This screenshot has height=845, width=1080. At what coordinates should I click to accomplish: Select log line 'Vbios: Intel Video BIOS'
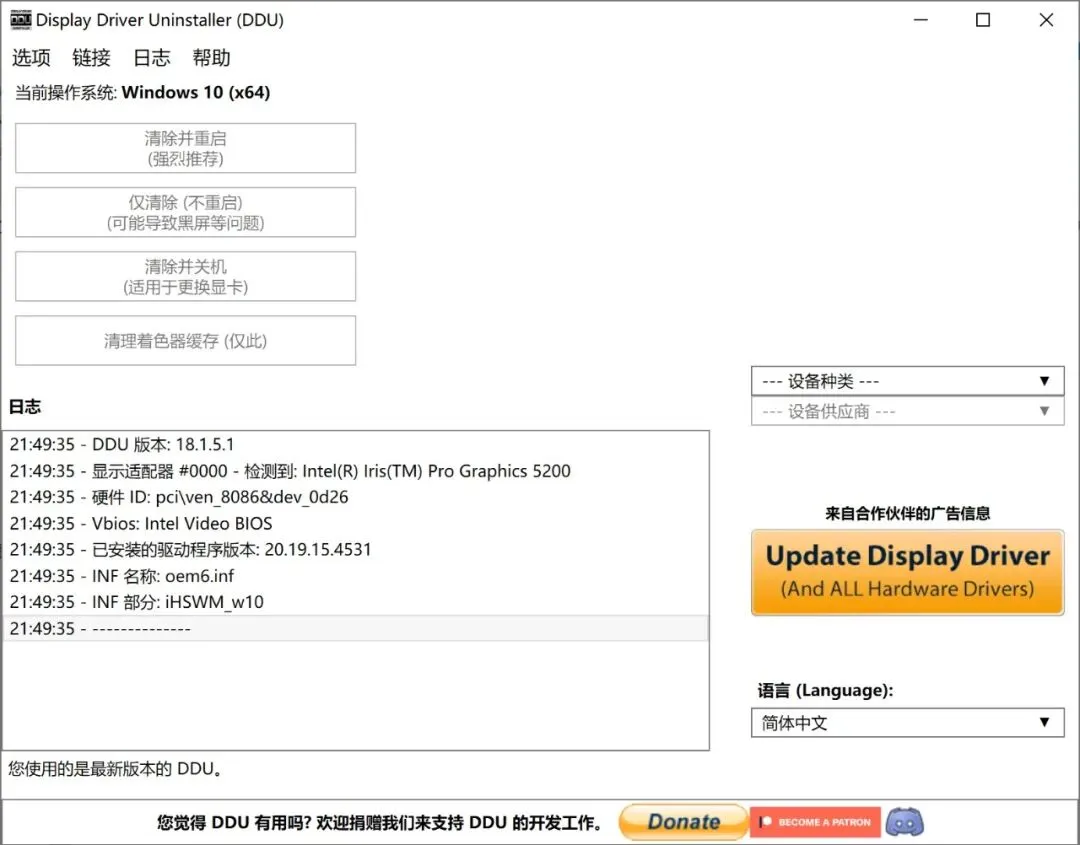[355, 523]
